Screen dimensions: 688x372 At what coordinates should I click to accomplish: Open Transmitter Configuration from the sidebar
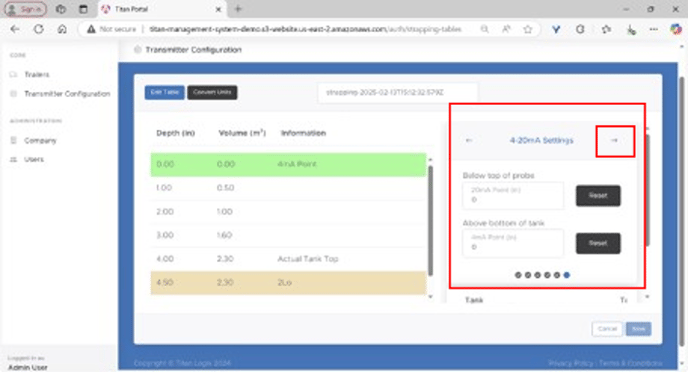[67, 94]
